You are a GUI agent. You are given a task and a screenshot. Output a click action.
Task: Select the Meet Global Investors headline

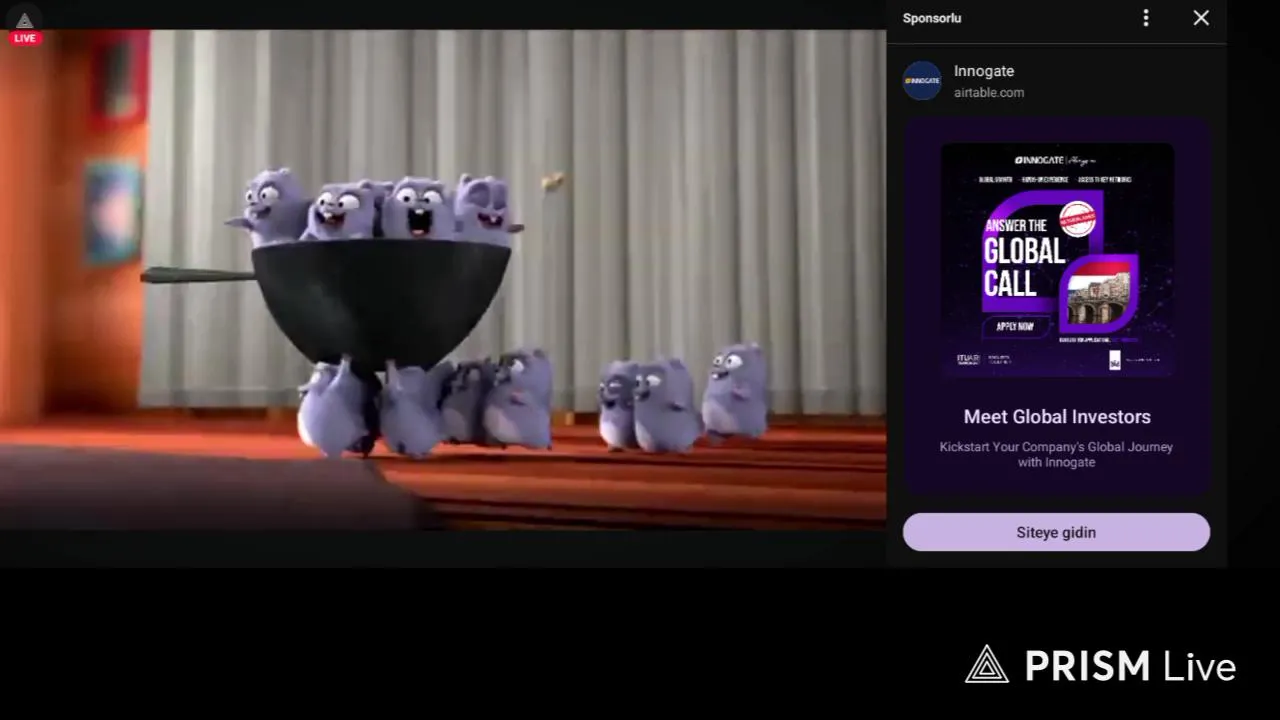[x=1057, y=417]
